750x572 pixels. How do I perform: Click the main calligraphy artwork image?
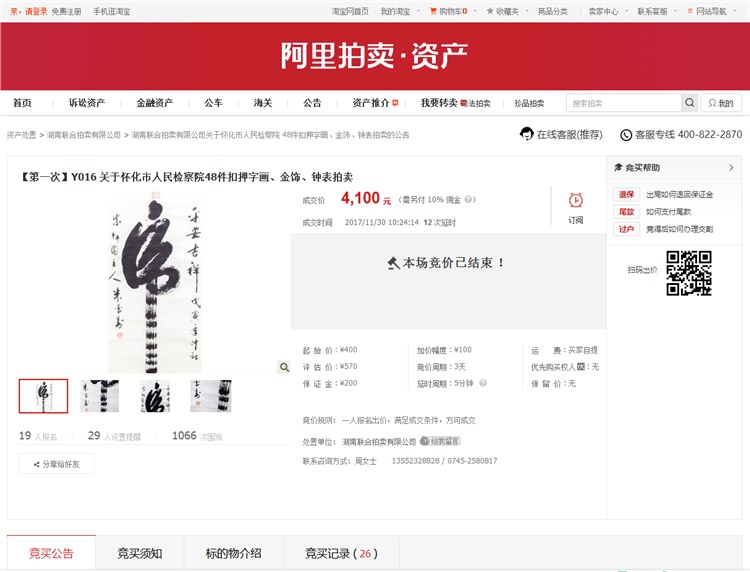coord(154,282)
